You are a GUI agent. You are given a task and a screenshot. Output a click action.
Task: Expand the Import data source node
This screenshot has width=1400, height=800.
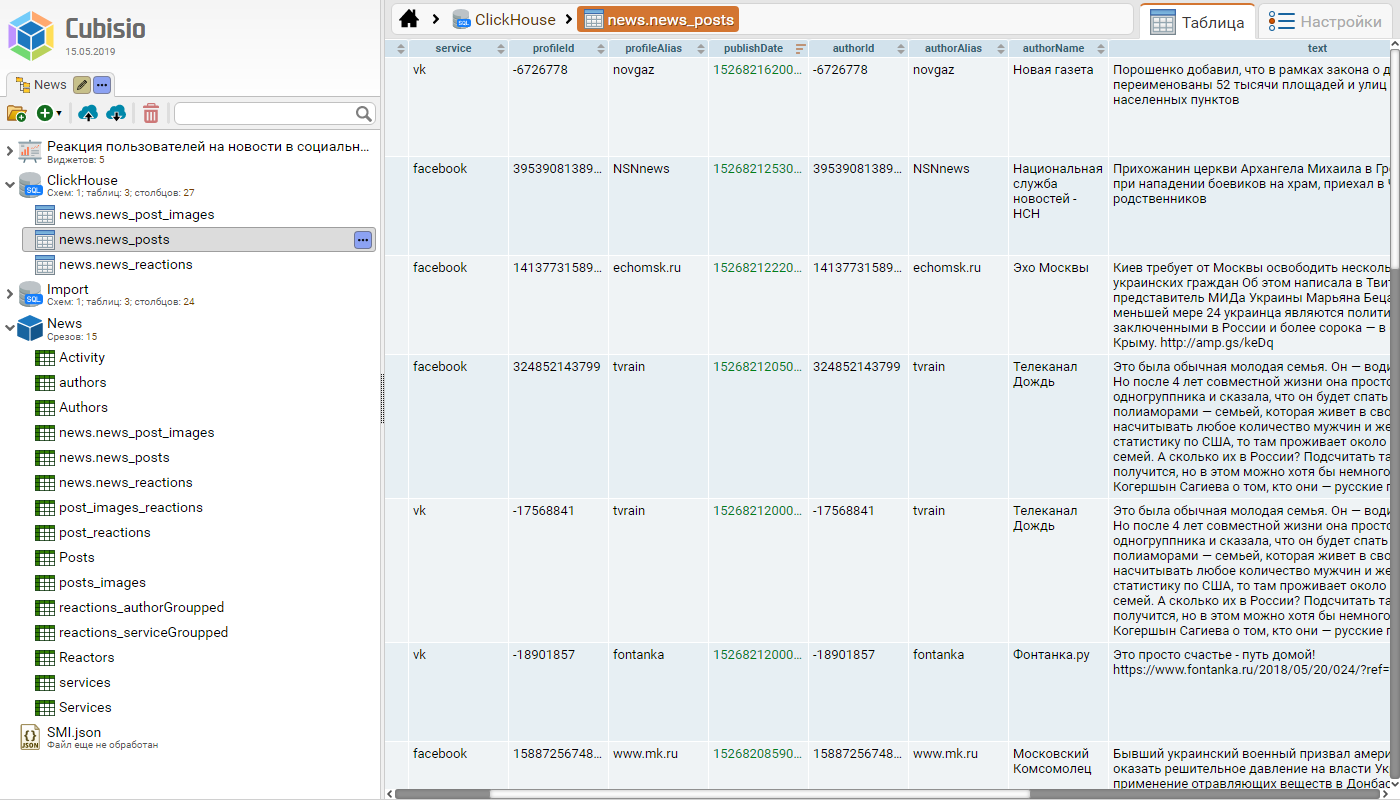coord(10,294)
